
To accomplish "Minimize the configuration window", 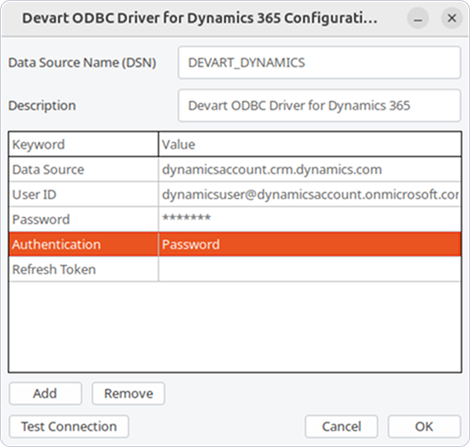I will [x=418, y=18].
